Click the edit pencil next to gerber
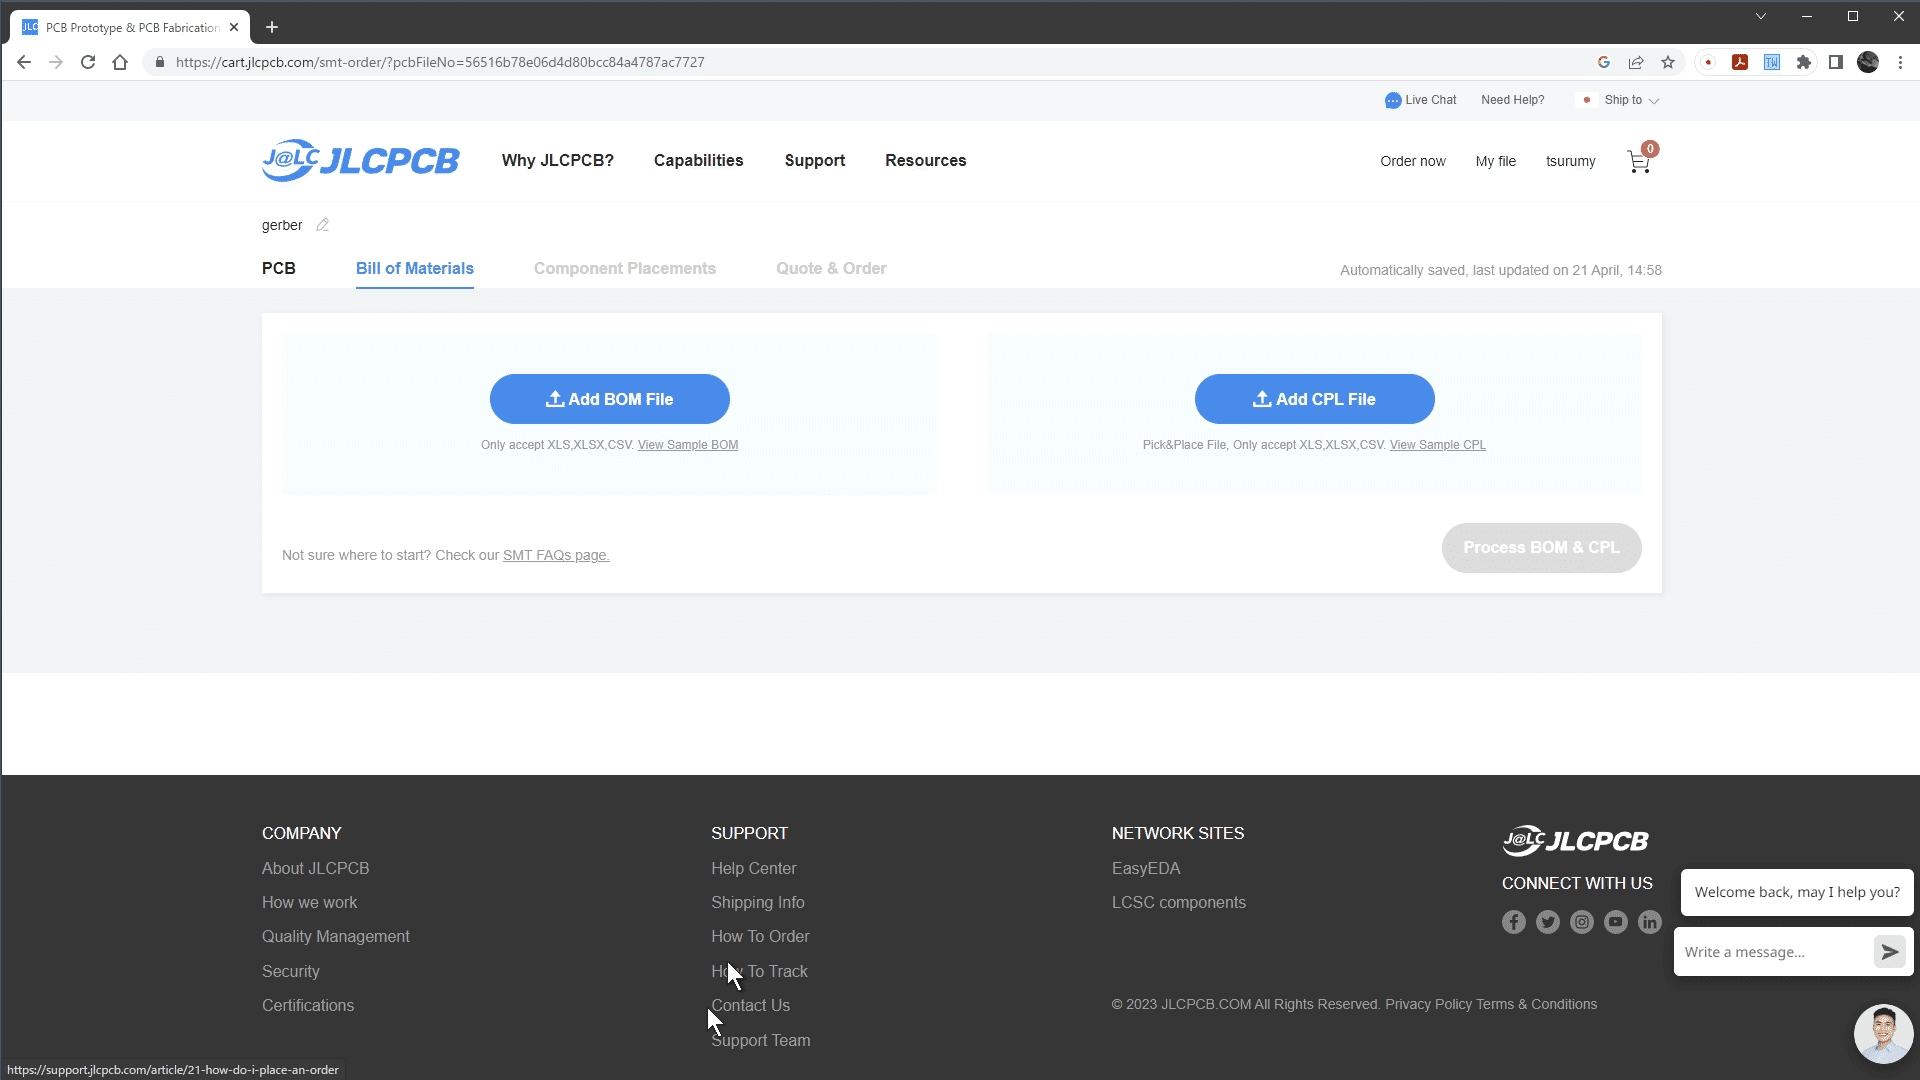Image resolution: width=1920 pixels, height=1080 pixels. [x=322, y=225]
